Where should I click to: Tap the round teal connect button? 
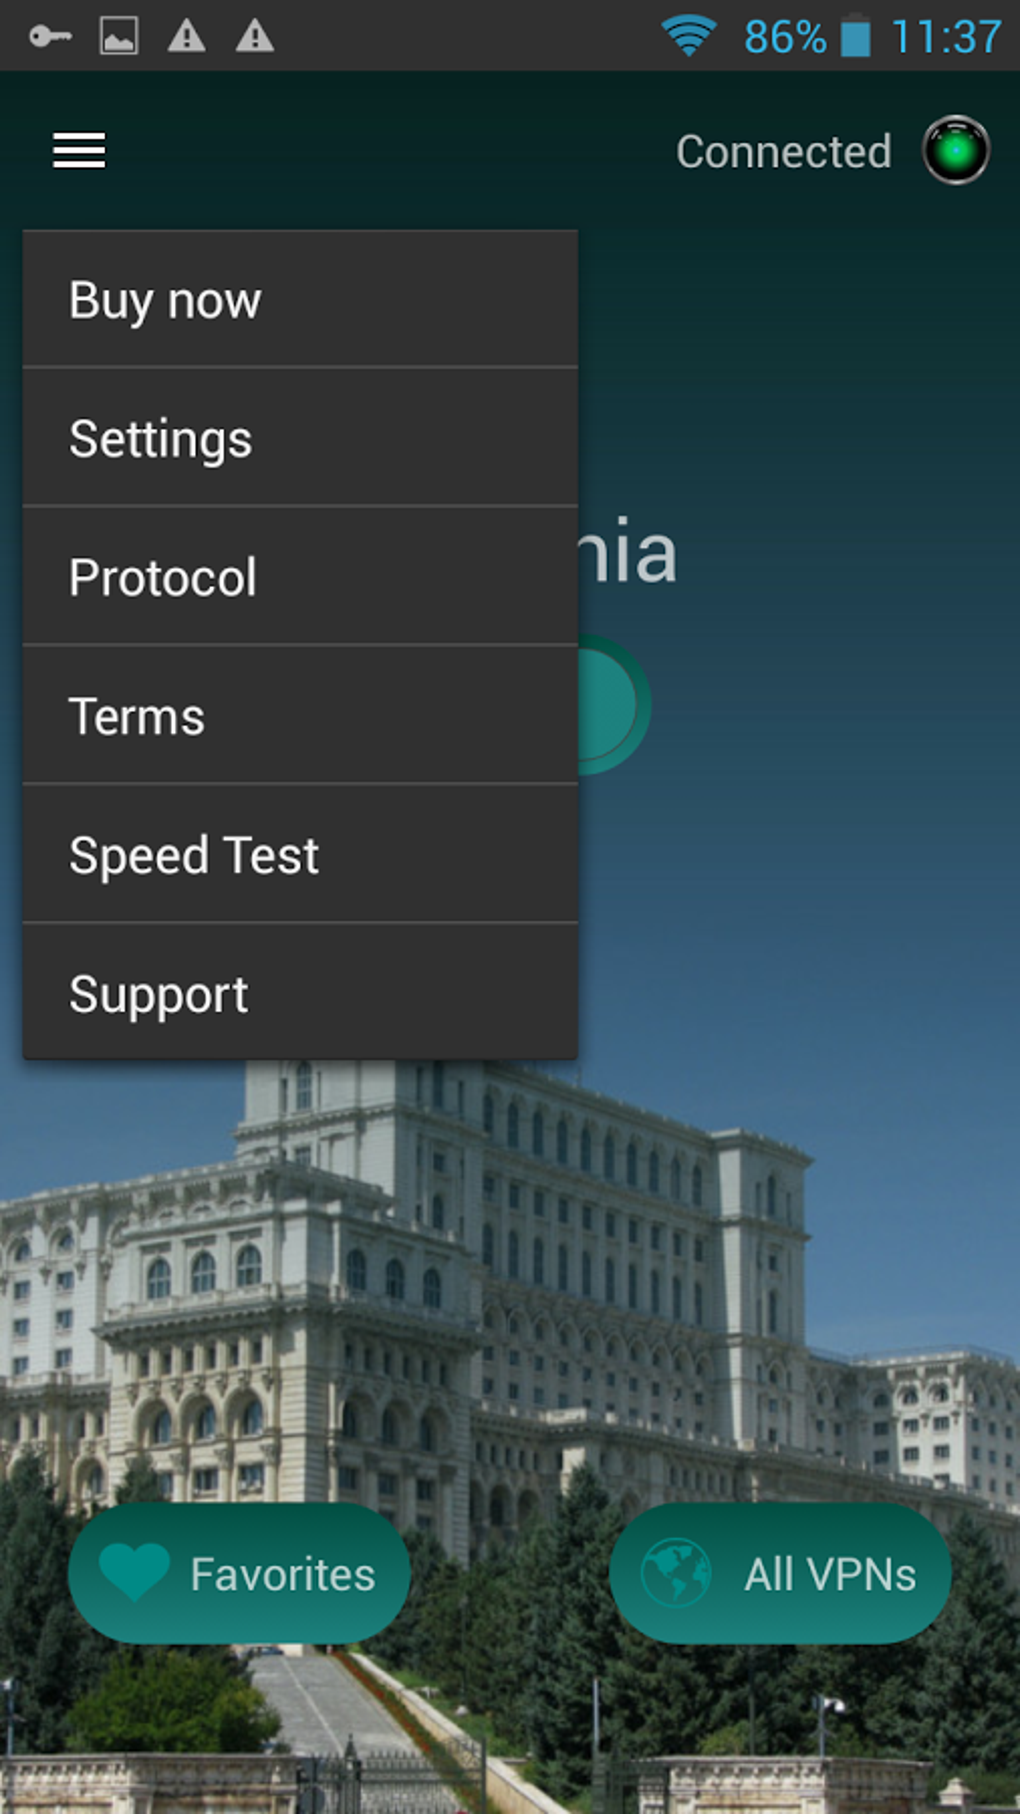tap(610, 705)
